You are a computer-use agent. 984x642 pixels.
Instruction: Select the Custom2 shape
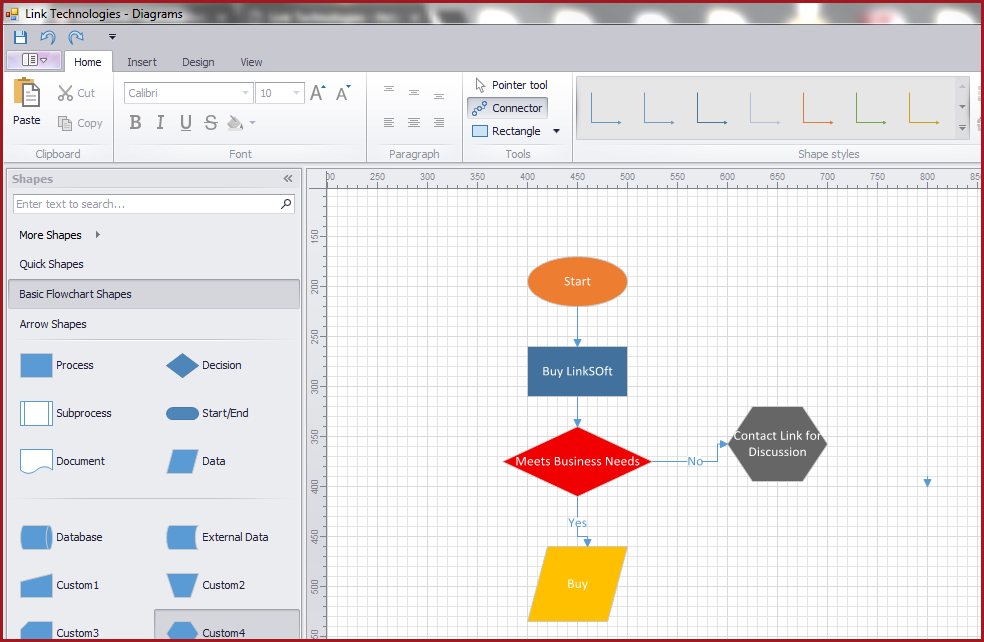(x=205, y=585)
